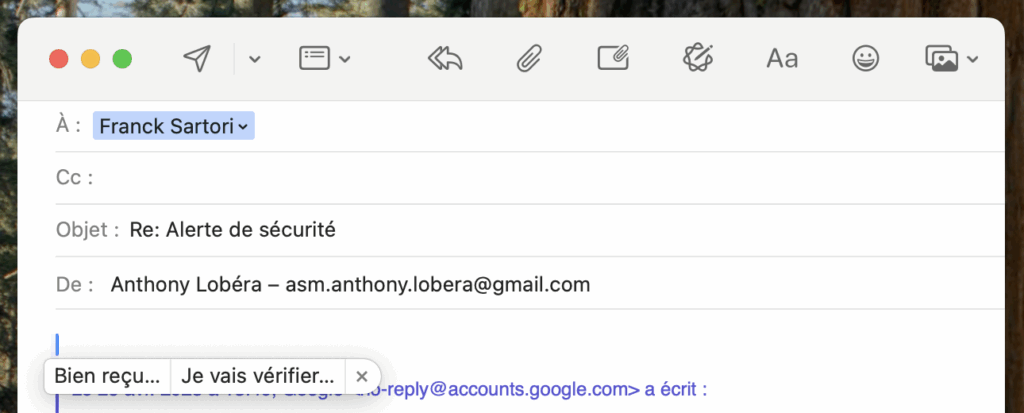
Task: Include original attachments with the paperclip-box icon
Action: pos(613,58)
